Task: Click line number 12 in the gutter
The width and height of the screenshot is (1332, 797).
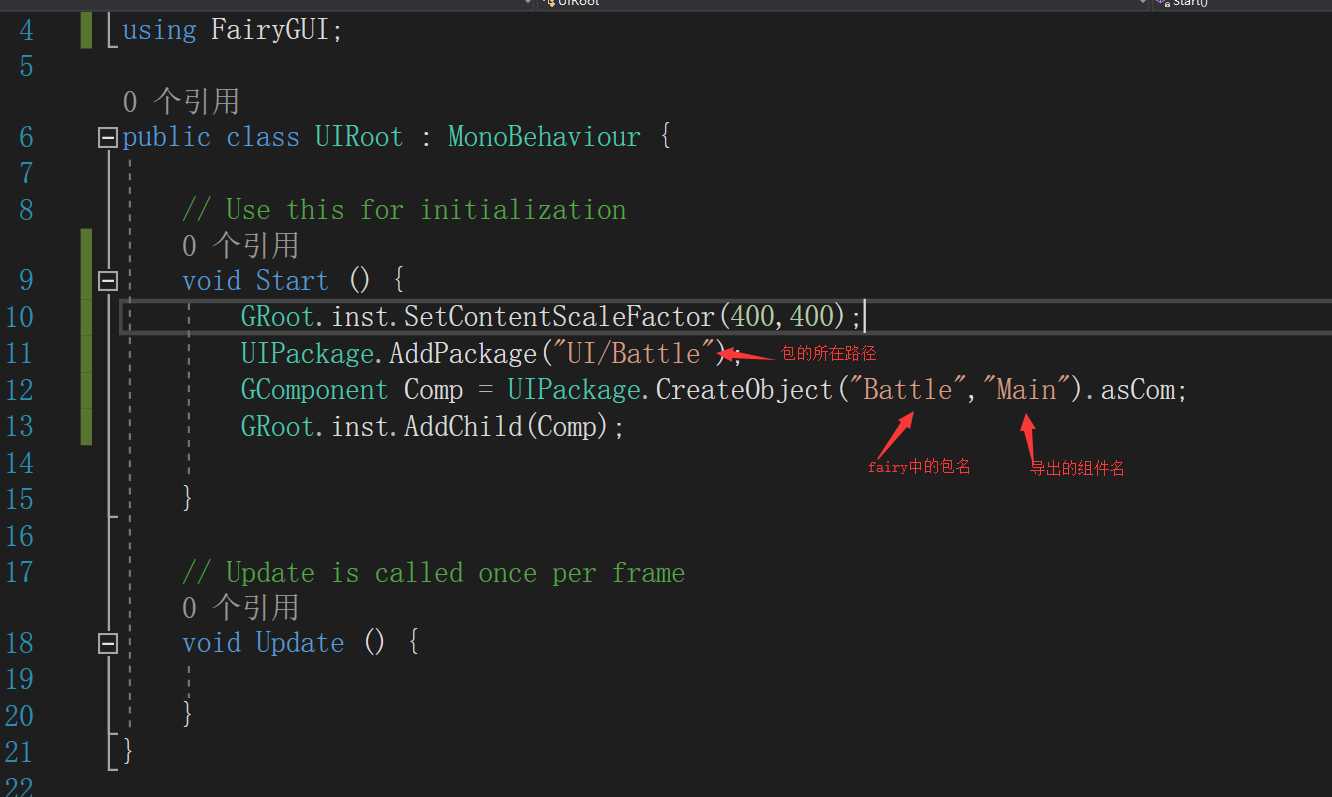Action: 18,389
